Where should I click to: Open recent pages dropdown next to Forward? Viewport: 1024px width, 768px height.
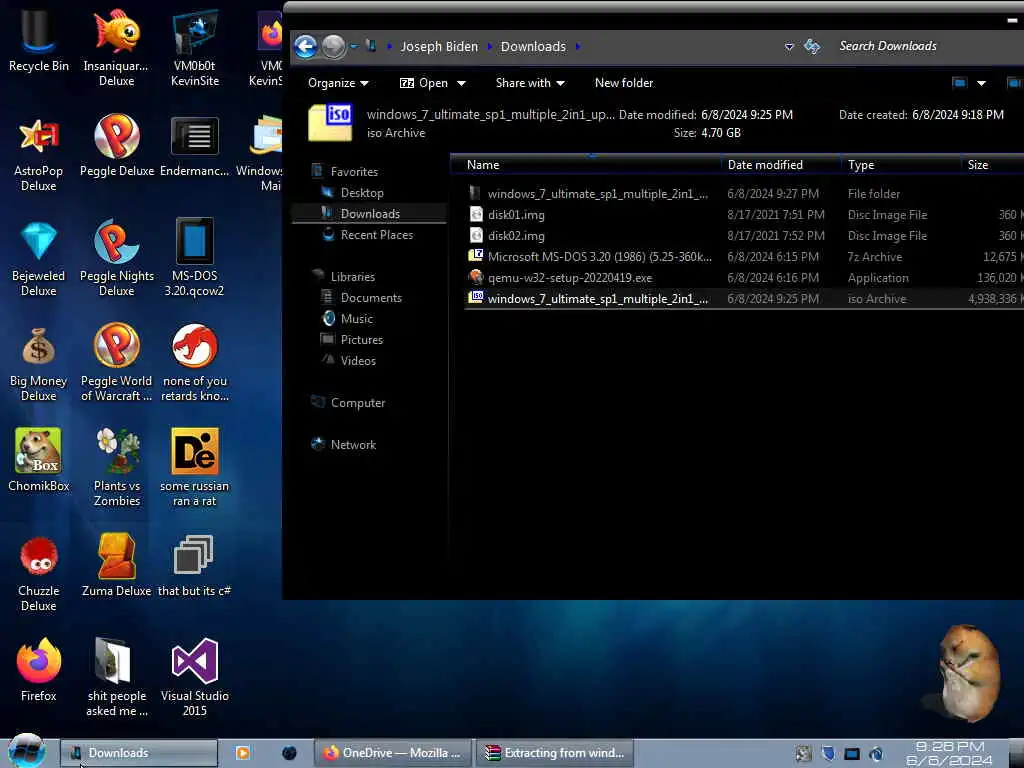[x=354, y=46]
